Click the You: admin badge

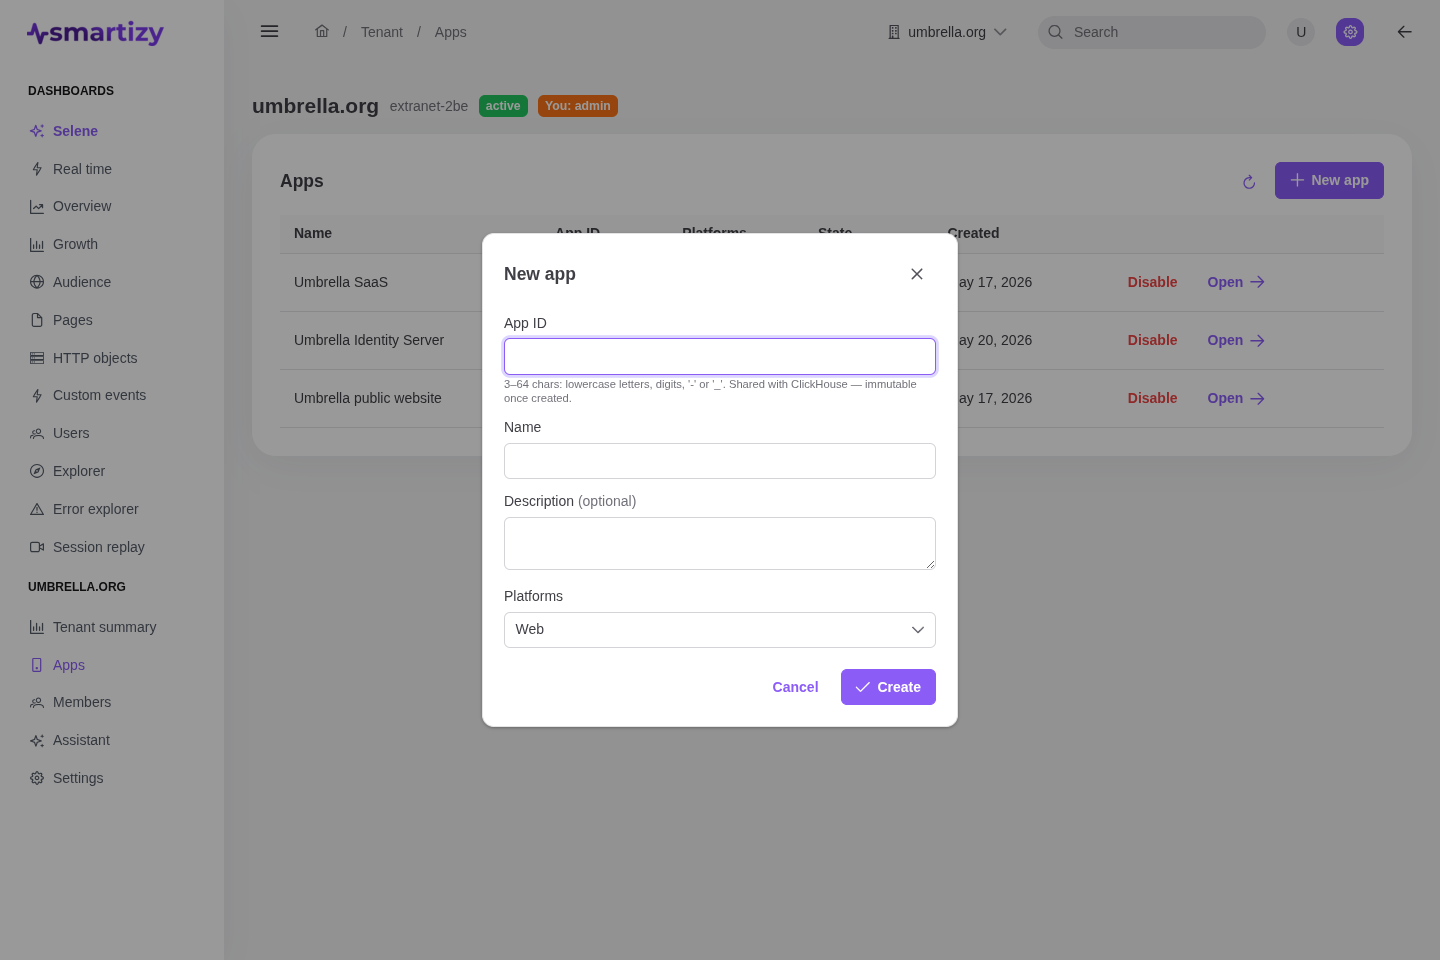click(578, 106)
